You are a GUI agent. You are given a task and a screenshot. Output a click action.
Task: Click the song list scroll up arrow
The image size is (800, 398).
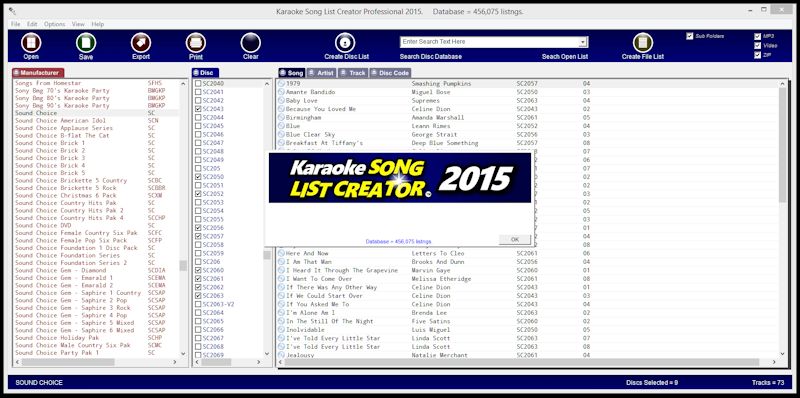click(x=783, y=84)
